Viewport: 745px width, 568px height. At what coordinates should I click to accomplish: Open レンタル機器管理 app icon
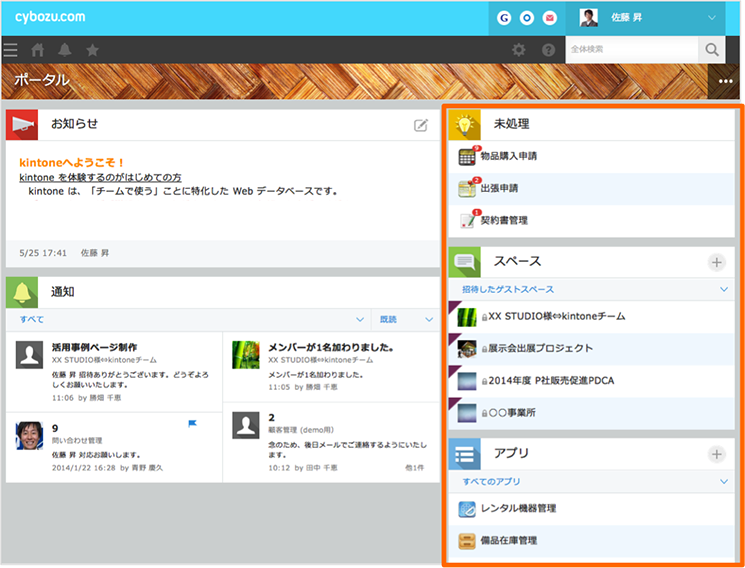(467, 509)
